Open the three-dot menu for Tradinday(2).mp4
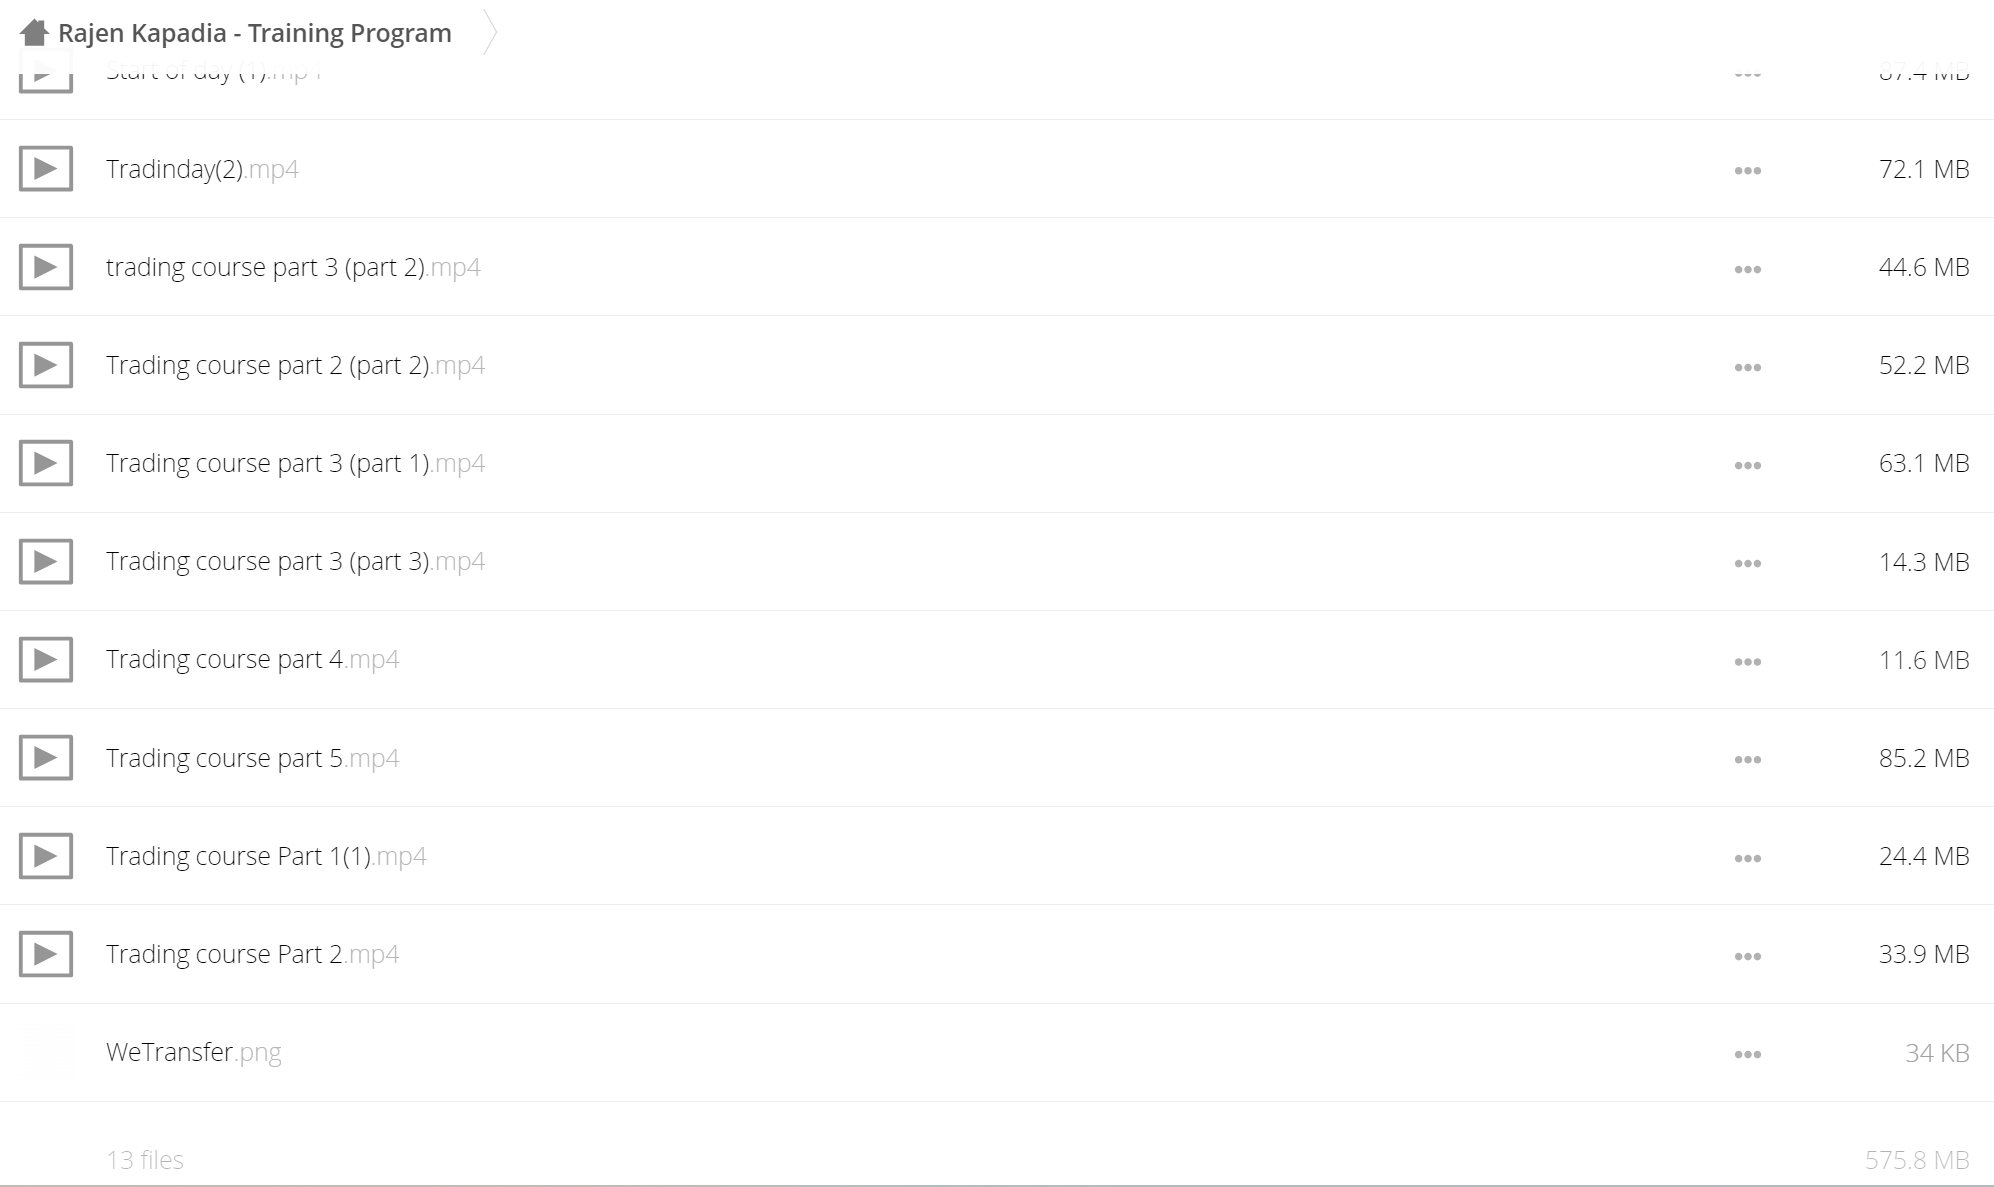 pos(1748,171)
